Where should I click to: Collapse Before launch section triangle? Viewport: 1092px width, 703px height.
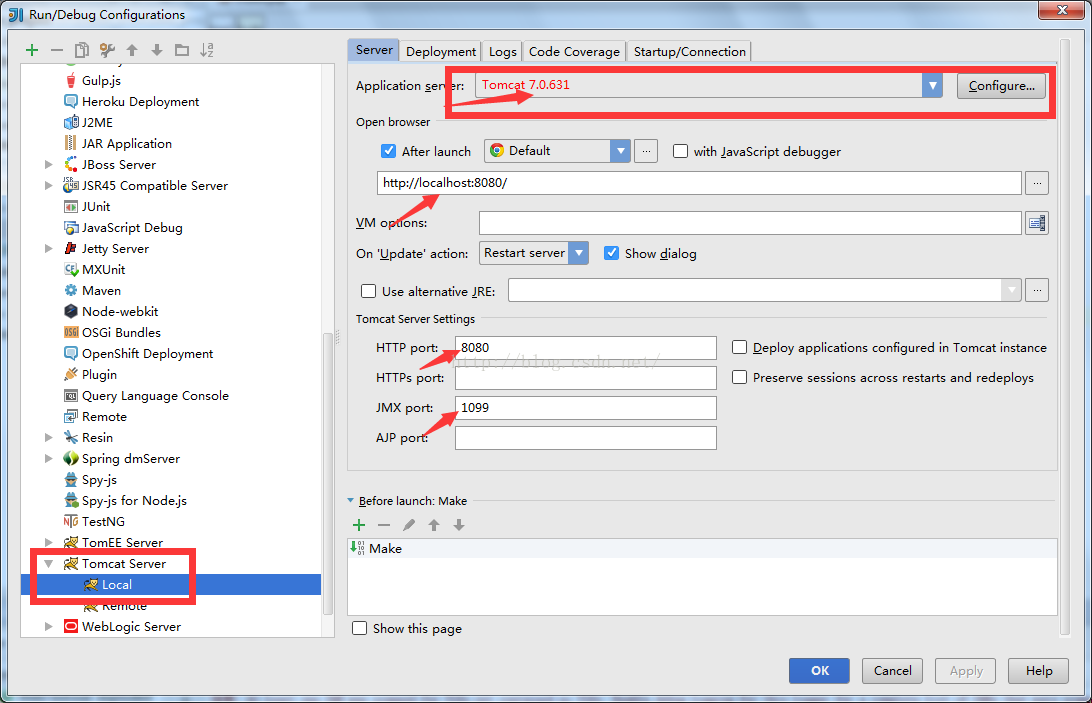(x=350, y=500)
